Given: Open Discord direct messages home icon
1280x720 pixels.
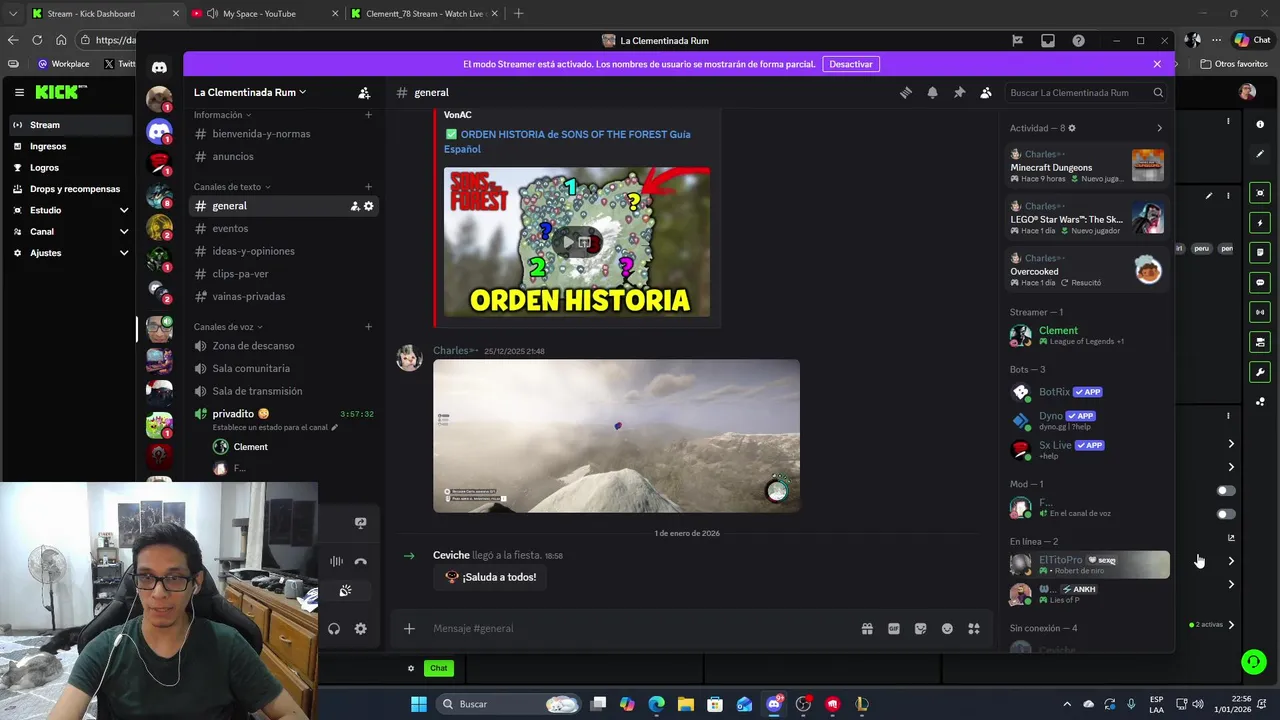Looking at the screenshot, I should 159,67.
